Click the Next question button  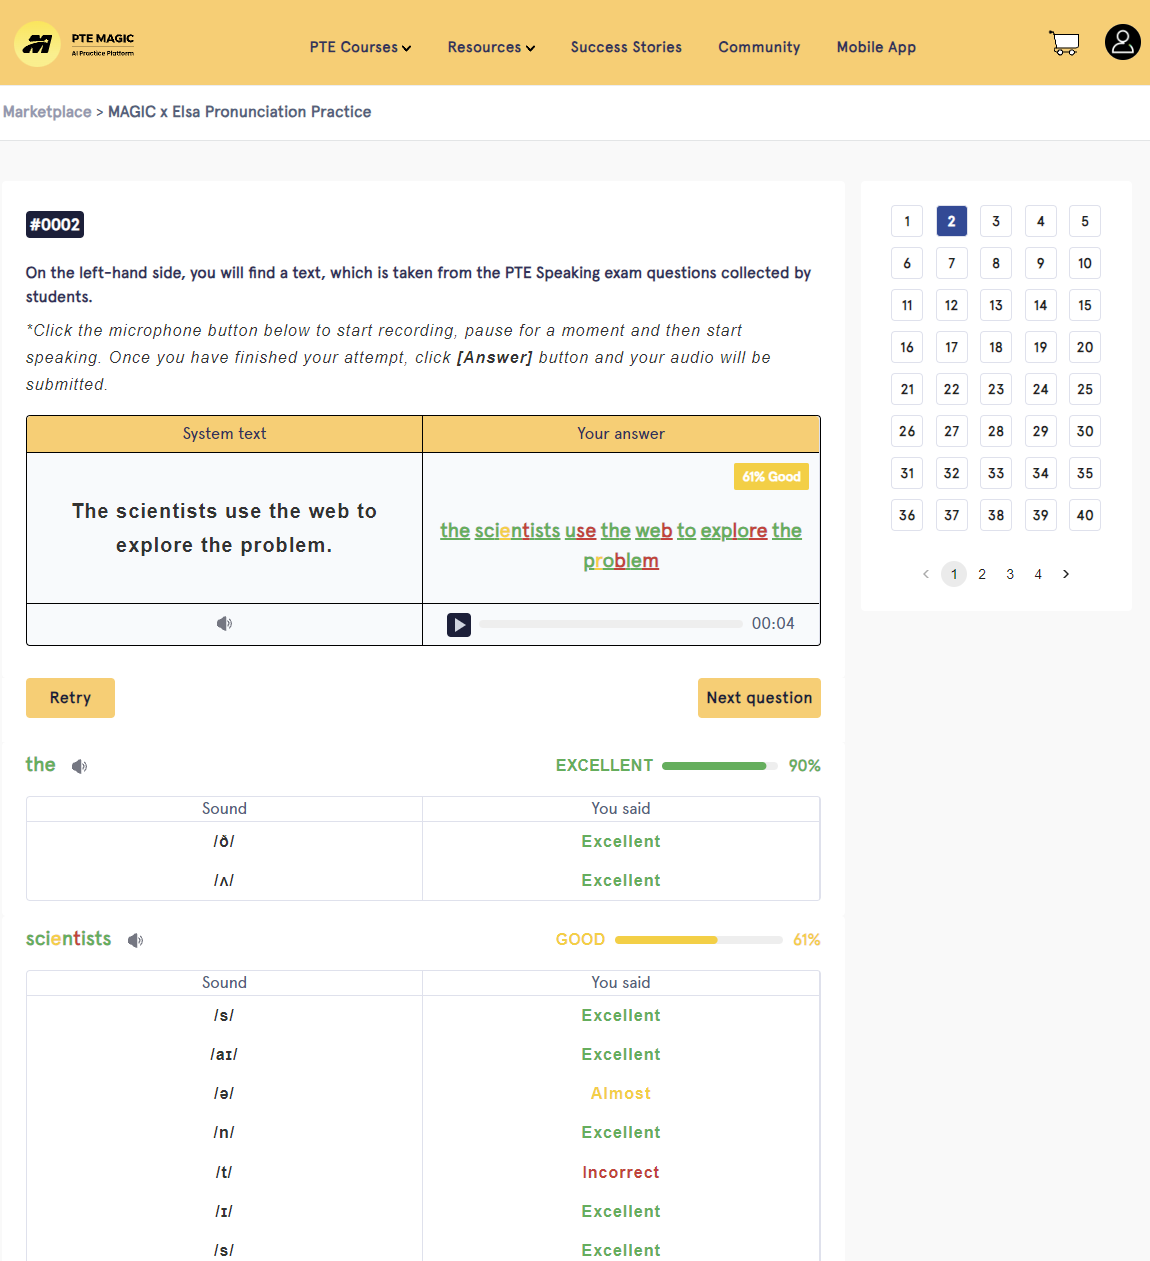759,698
